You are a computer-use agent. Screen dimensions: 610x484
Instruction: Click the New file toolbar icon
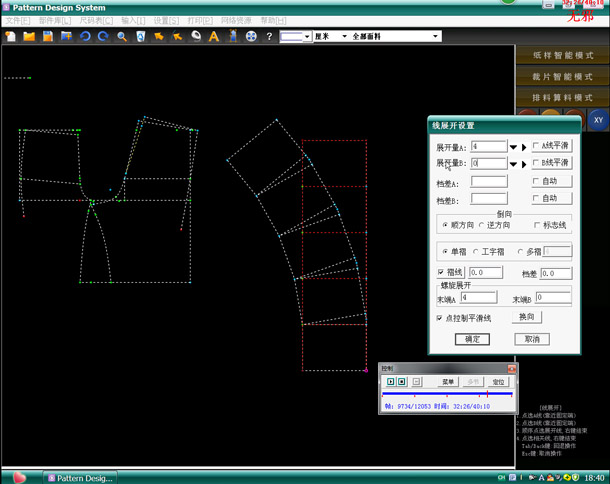[11, 36]
